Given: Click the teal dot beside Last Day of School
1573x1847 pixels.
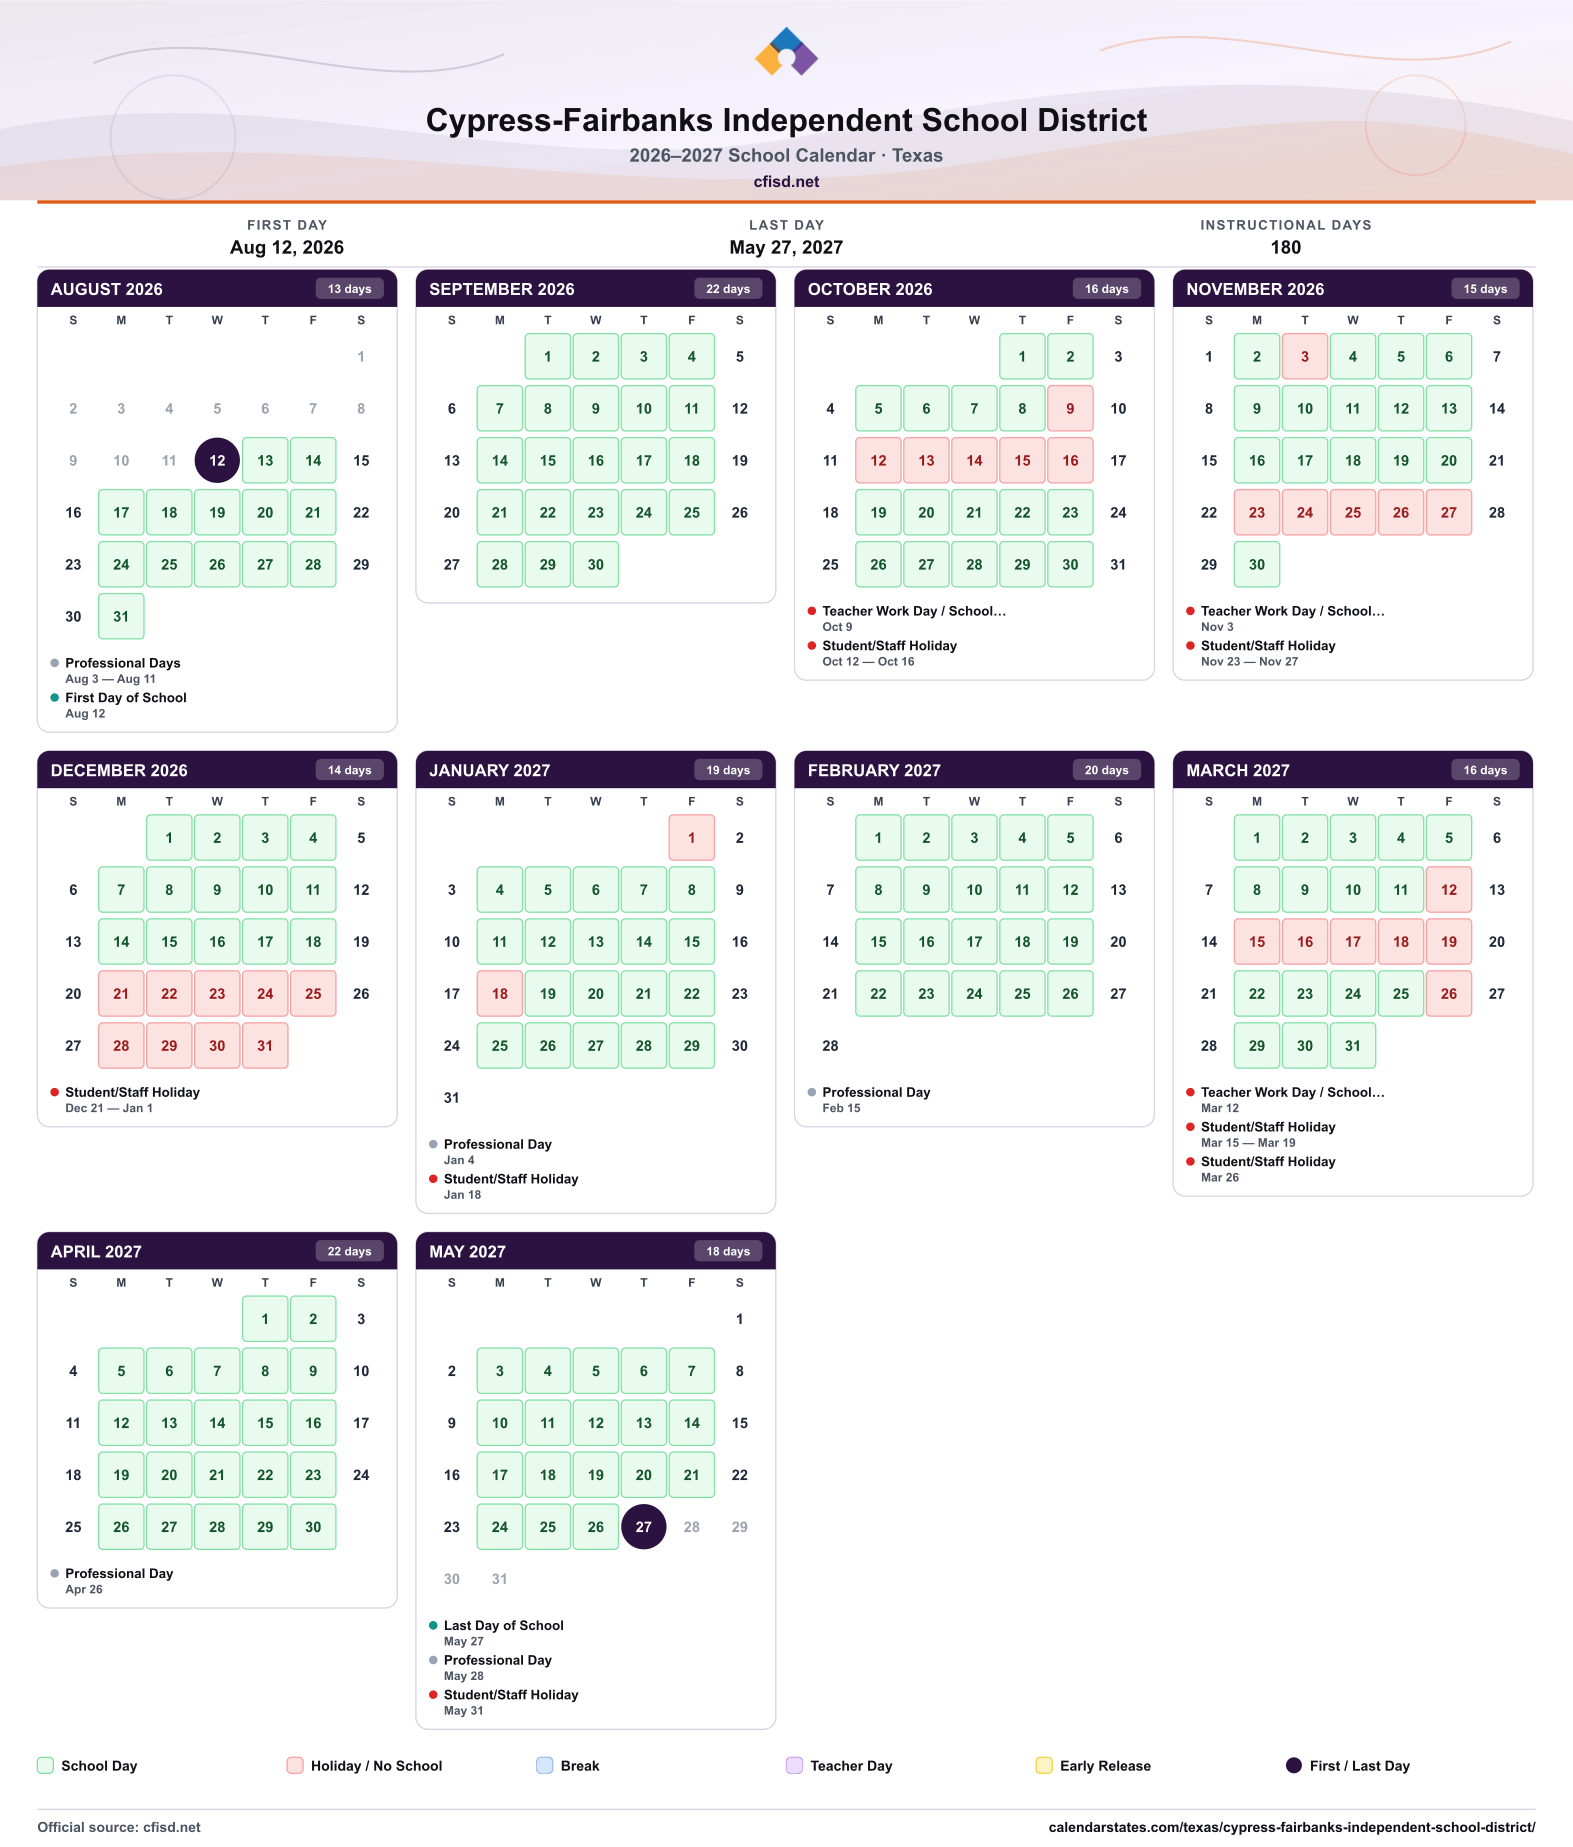Looking at the screenshot, I should 433,1625.
